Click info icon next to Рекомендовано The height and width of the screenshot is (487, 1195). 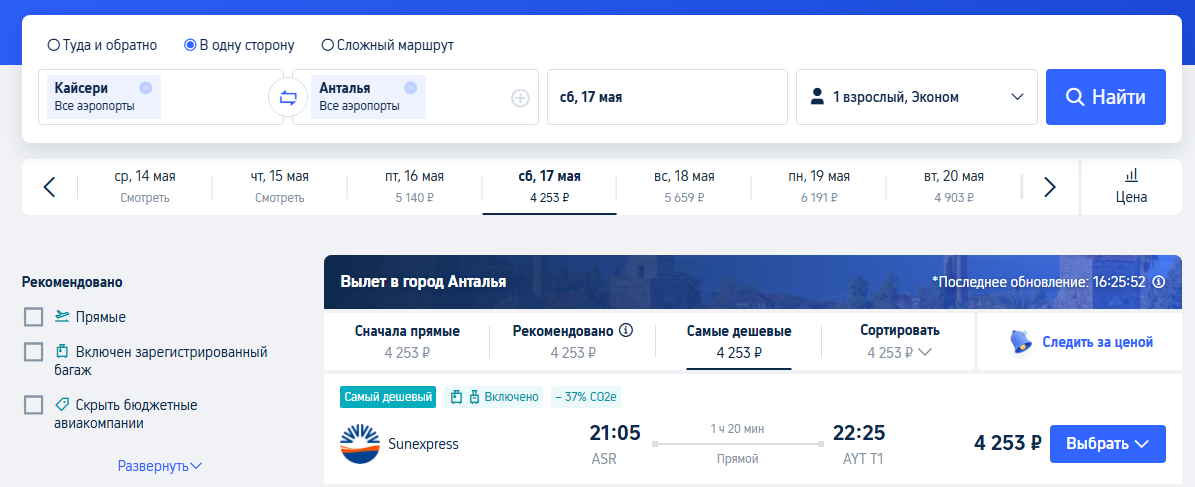[x=626, y=331]
